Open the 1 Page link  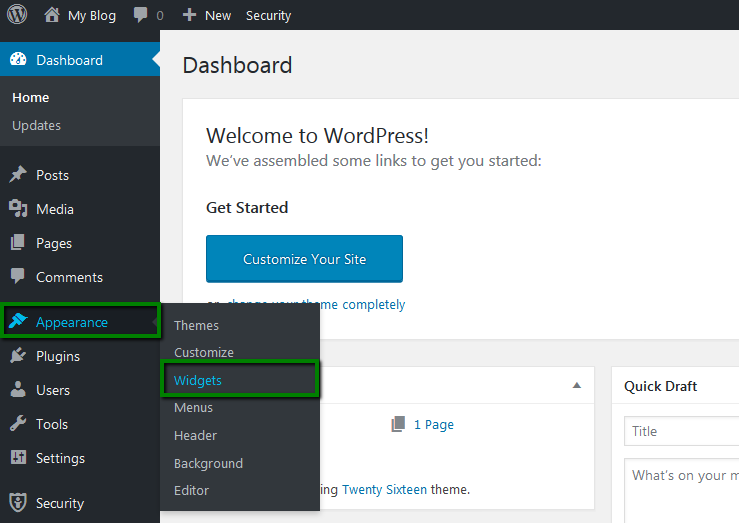point(434,425)
